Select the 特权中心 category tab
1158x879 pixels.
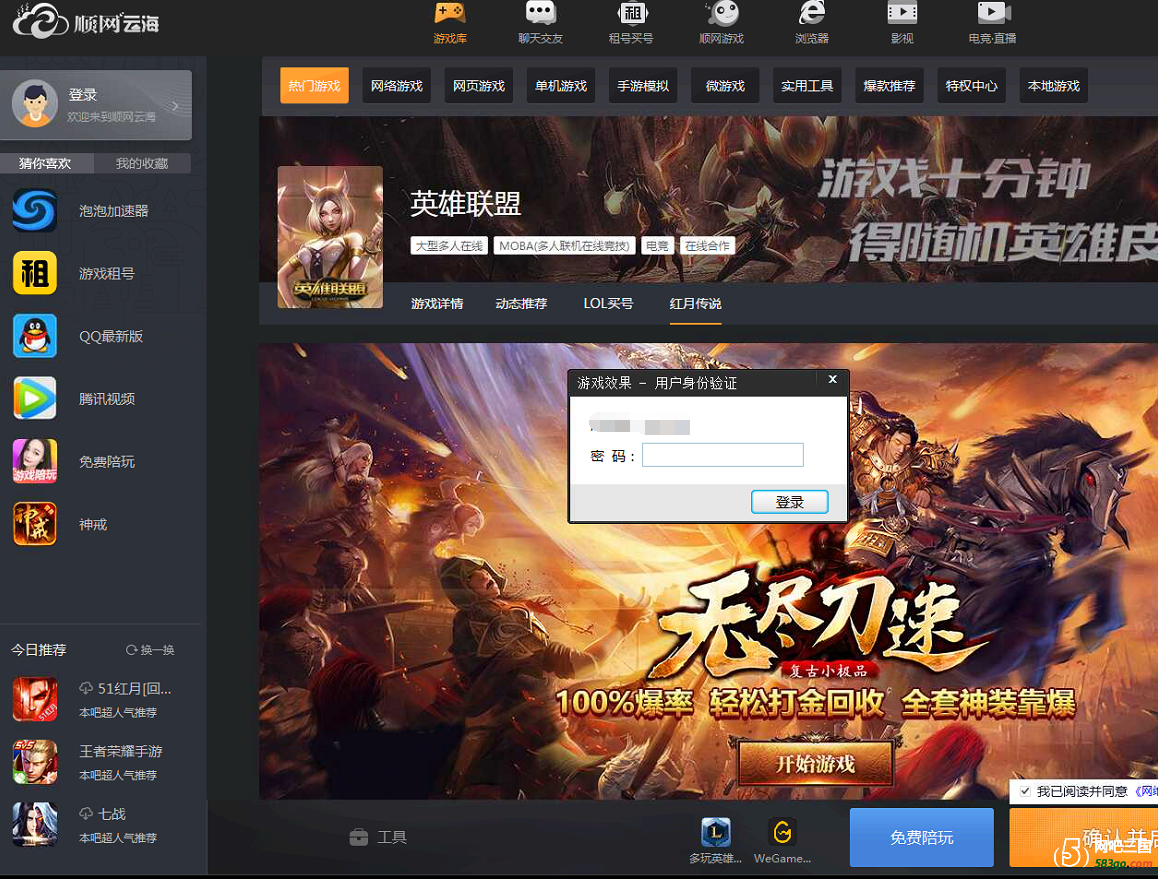click(x=971, y=86)
